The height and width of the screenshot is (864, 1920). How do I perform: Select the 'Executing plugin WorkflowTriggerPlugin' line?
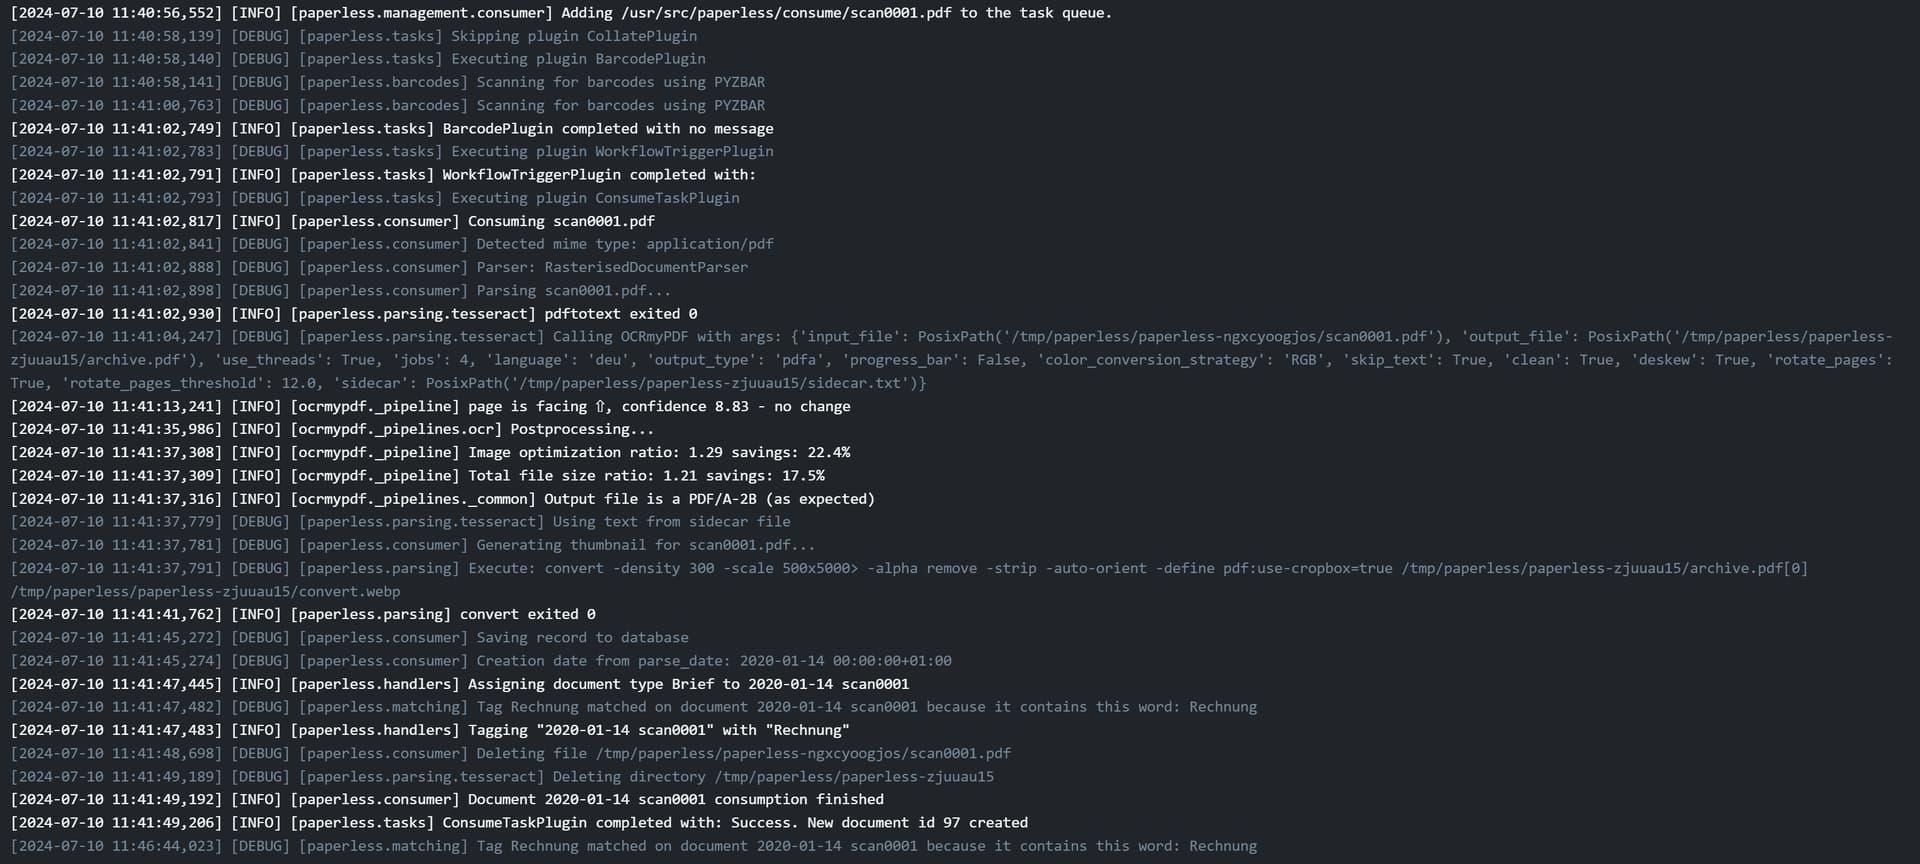(392, 152)
